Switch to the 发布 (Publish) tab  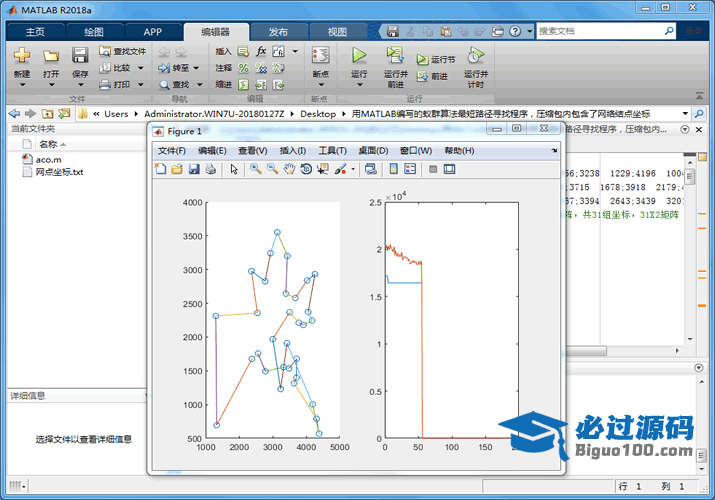tap(278, 31)
